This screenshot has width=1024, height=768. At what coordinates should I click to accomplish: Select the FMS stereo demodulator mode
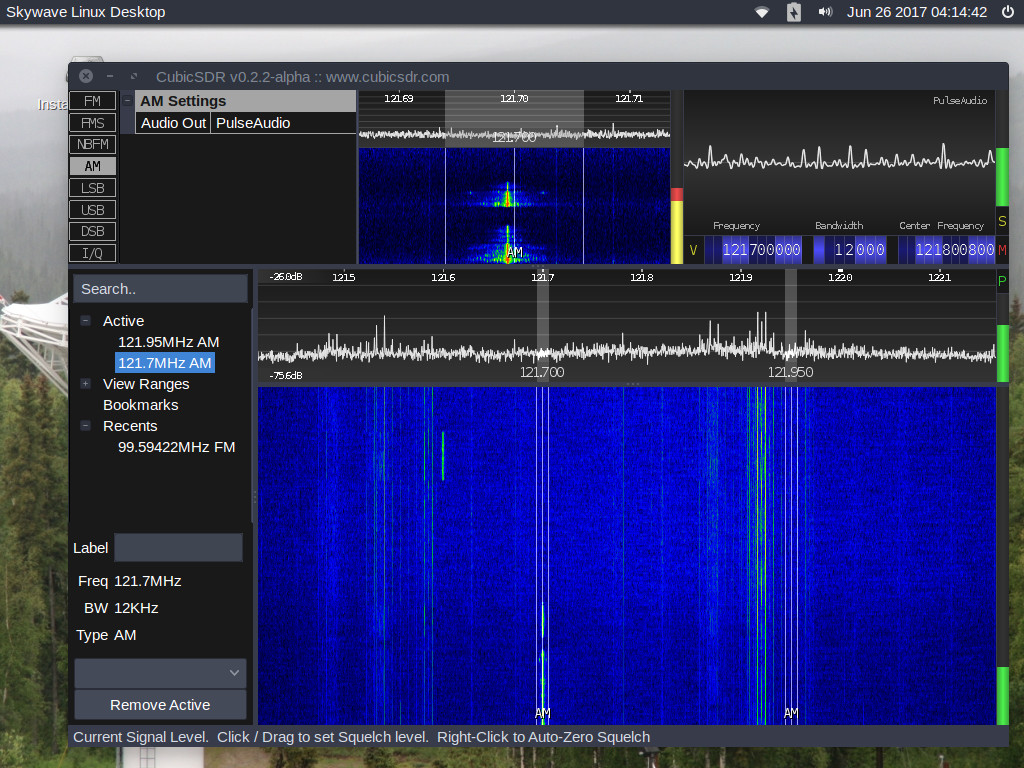[92, 122]
